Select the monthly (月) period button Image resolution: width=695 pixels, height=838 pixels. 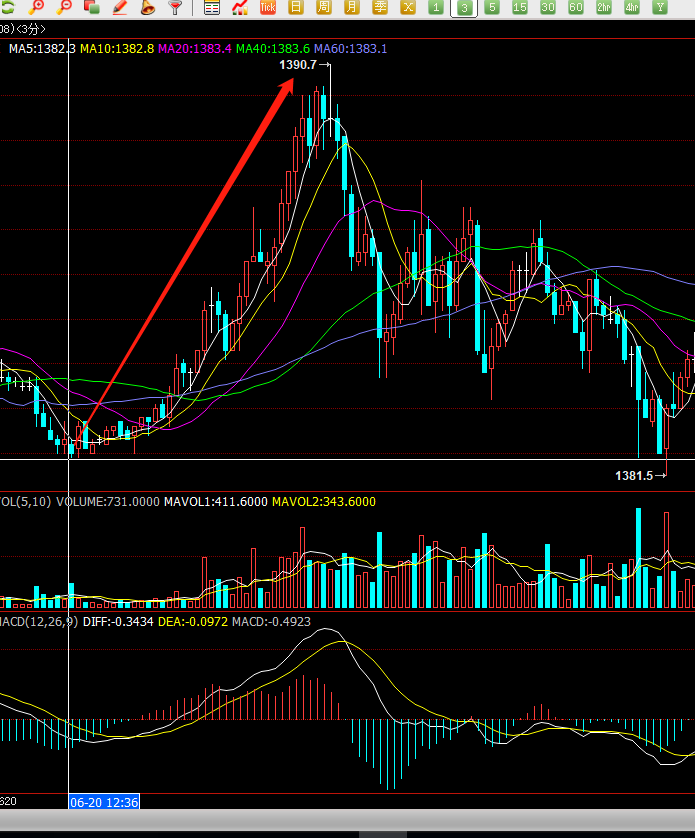point(352,8)
